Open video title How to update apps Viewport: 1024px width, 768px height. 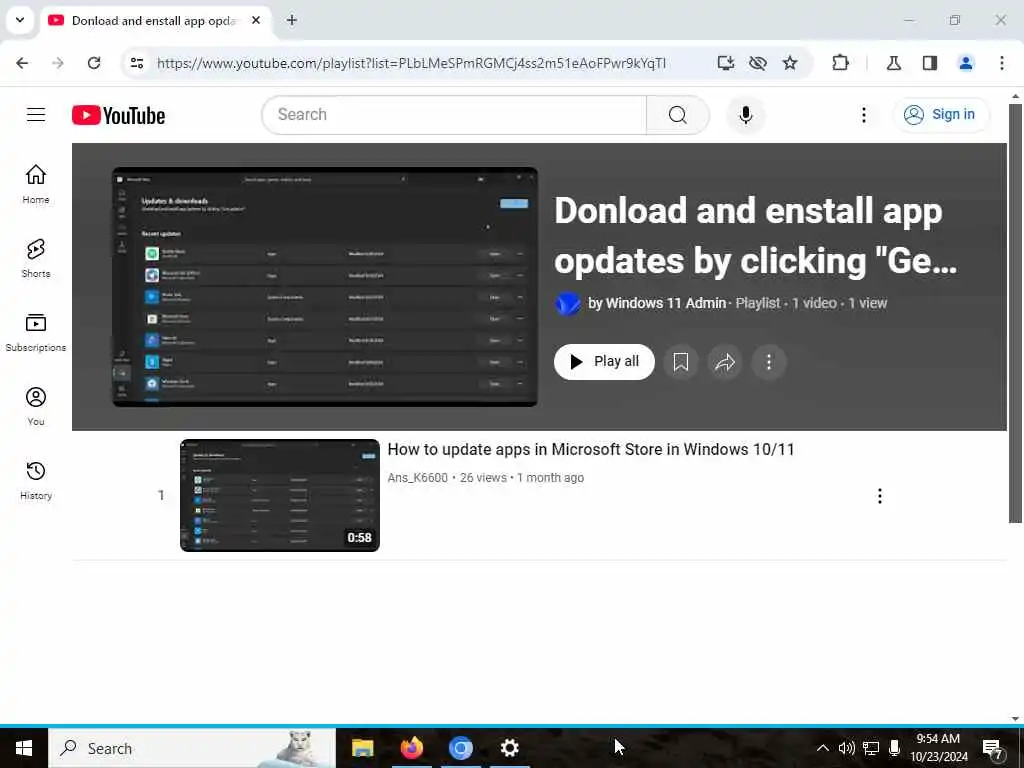coord(590,450)
